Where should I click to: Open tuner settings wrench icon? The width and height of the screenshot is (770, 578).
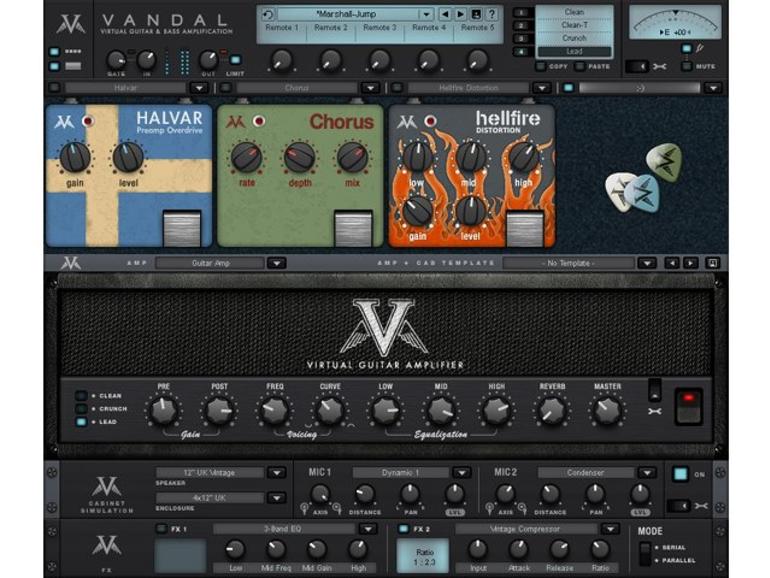660,66
